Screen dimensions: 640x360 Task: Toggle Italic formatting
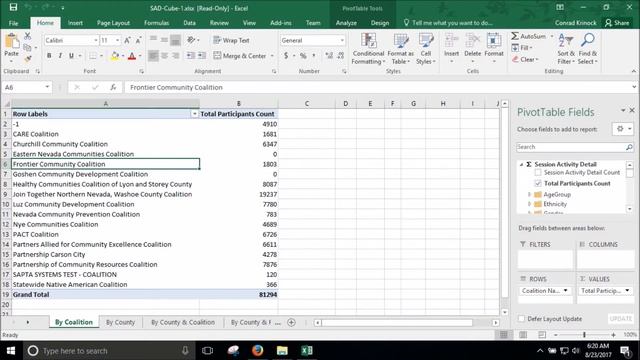[x=60, y=56]
